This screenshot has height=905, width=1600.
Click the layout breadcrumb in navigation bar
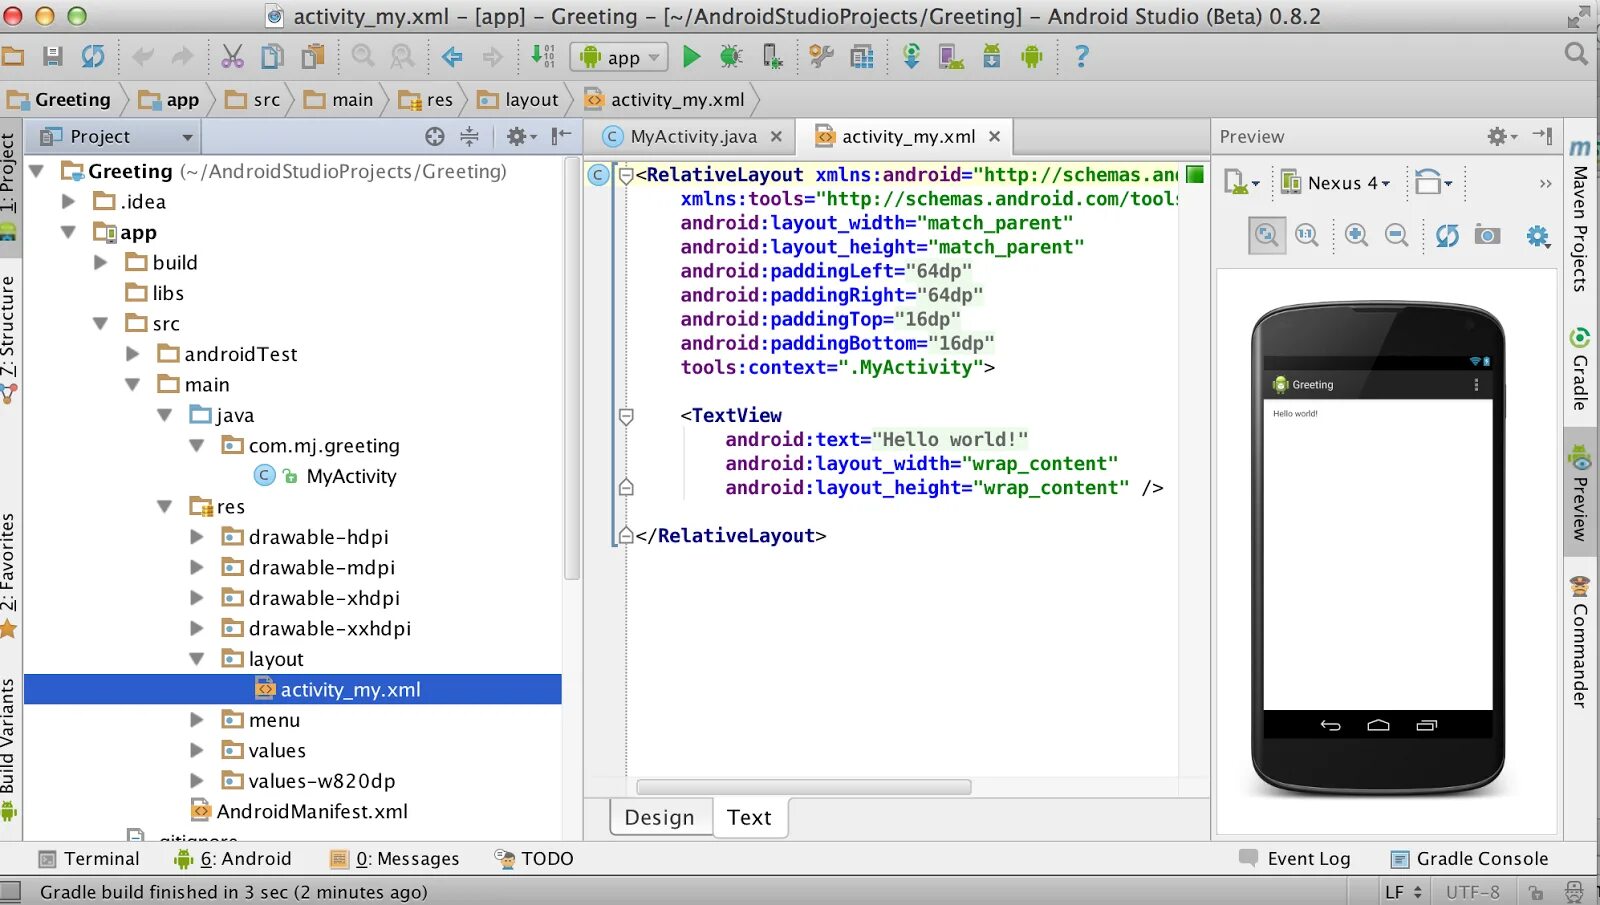click(518, 99)
